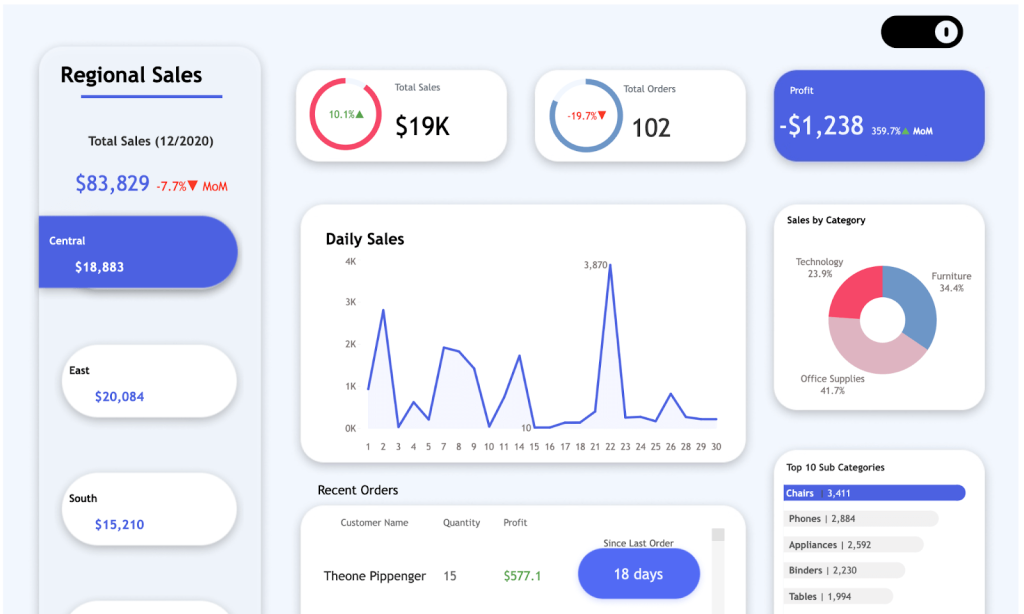Click the Recent Orders table scrollbar

tap(718, 570)
